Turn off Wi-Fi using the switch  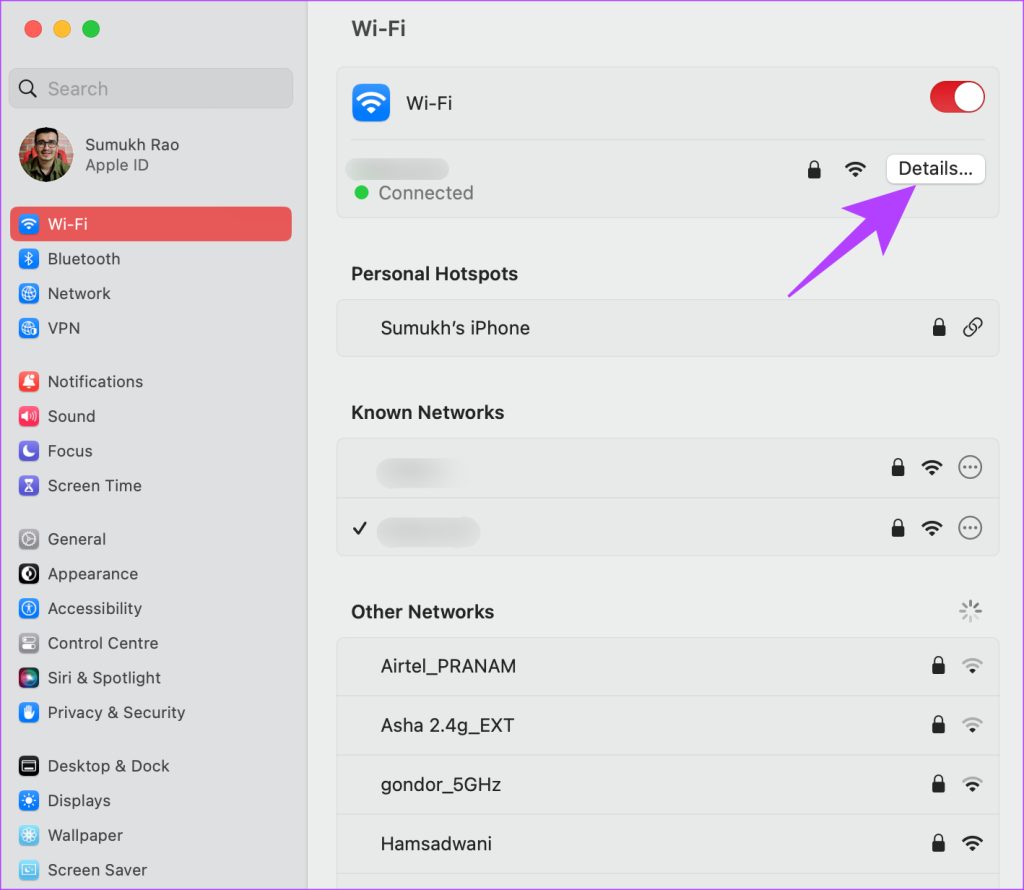click(957, 97)
